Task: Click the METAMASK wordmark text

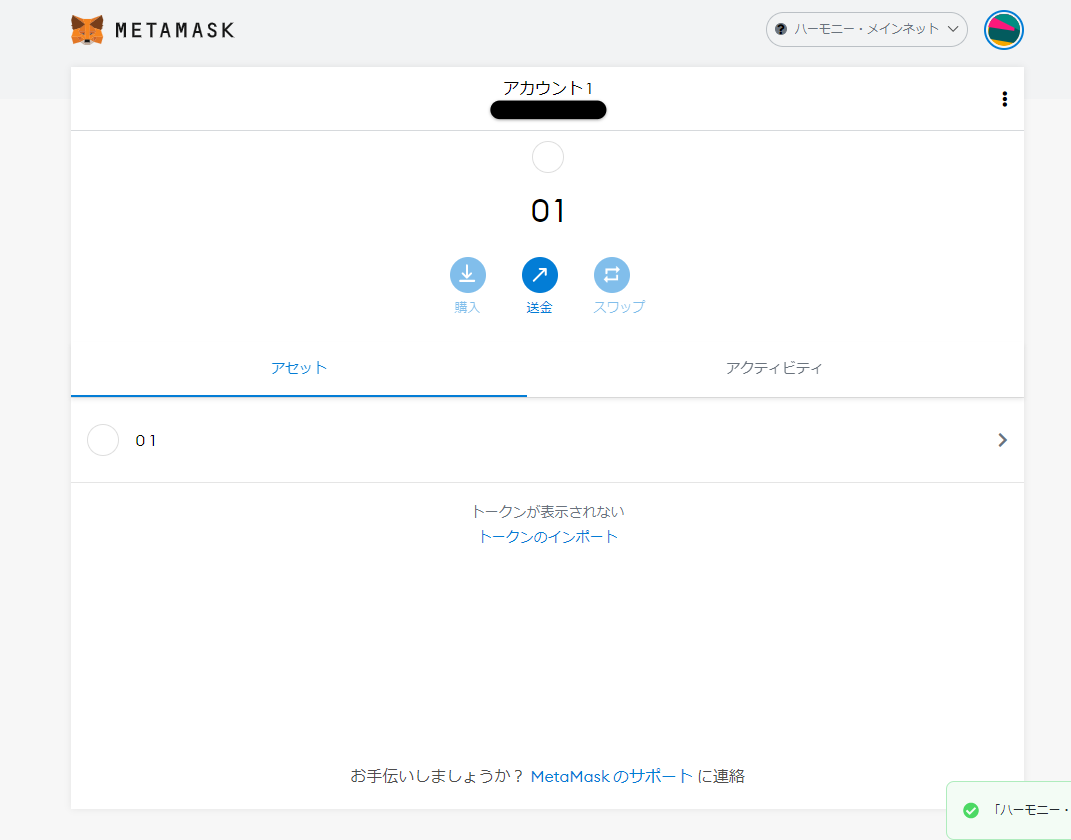Action: [x=175, y=30]
